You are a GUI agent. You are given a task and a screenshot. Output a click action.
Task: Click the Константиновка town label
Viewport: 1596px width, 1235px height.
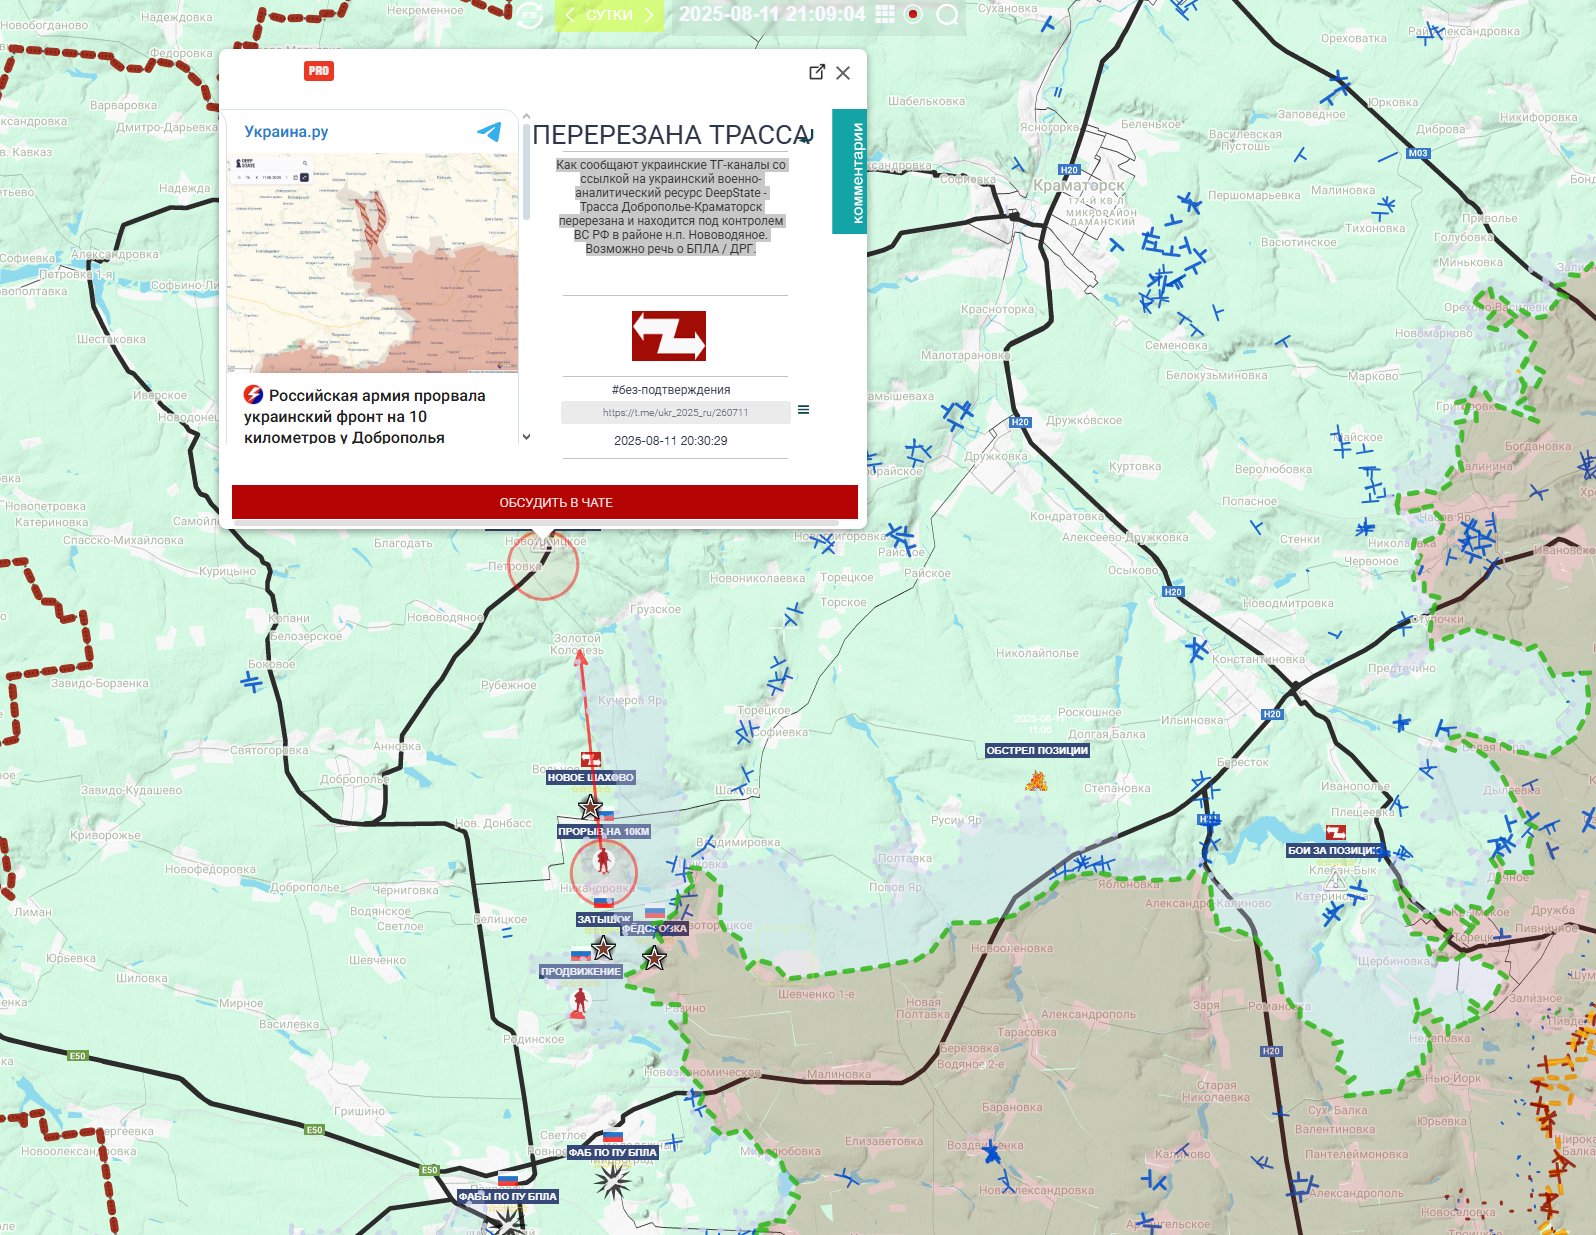[1258, 659]
